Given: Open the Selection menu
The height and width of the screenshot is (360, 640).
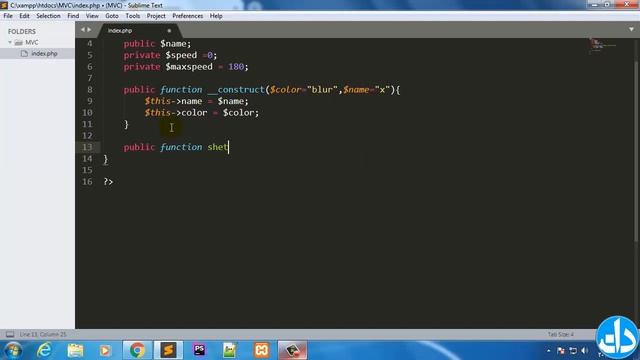Looking at the screenshot, I should coord(48,16).
